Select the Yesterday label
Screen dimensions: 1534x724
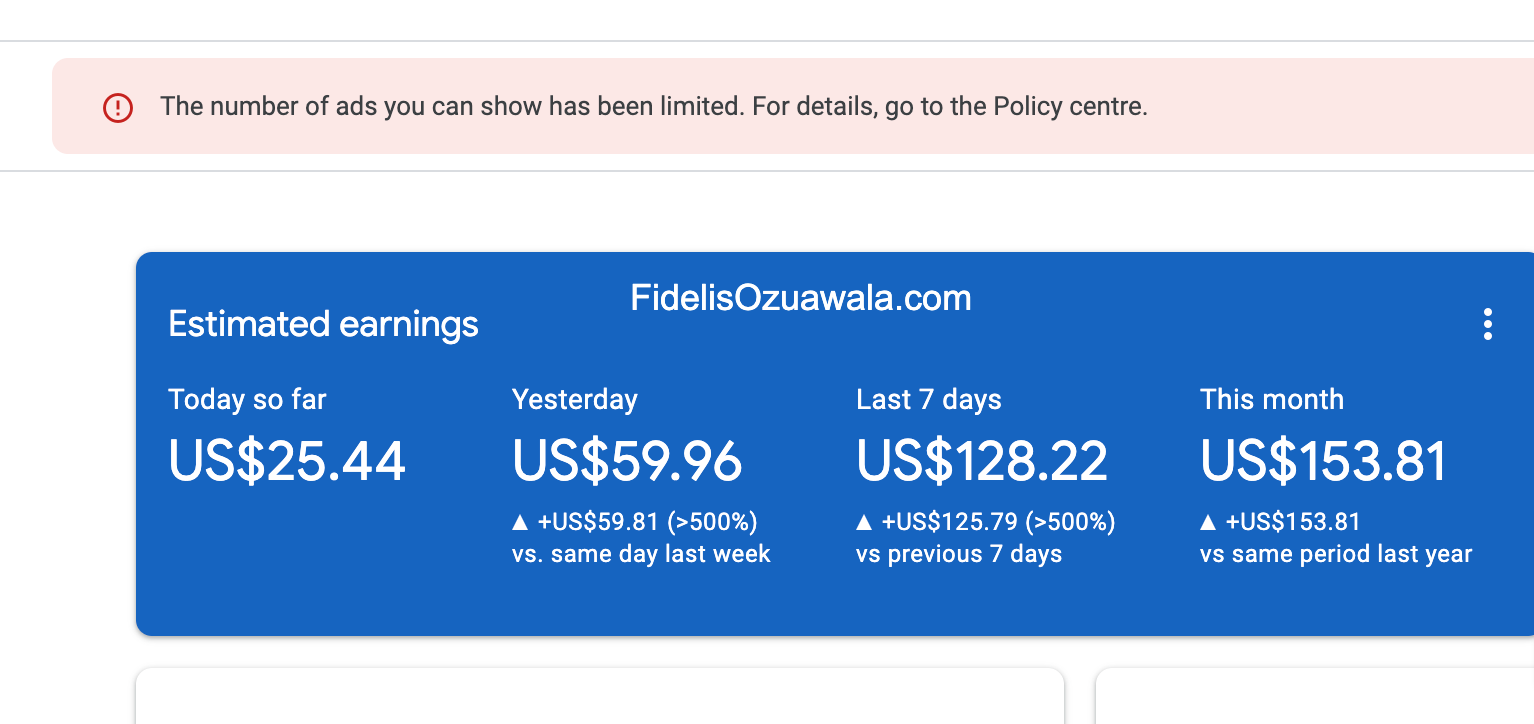click(575, 400)
